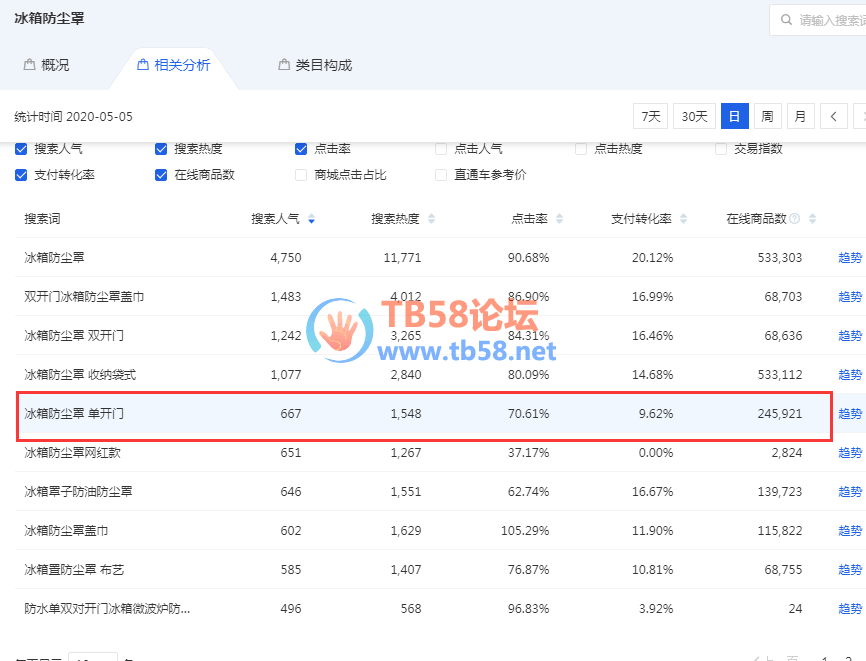Select the 7天 time range button
This screenshot has width=866, height=661.
tap(650, 117)
